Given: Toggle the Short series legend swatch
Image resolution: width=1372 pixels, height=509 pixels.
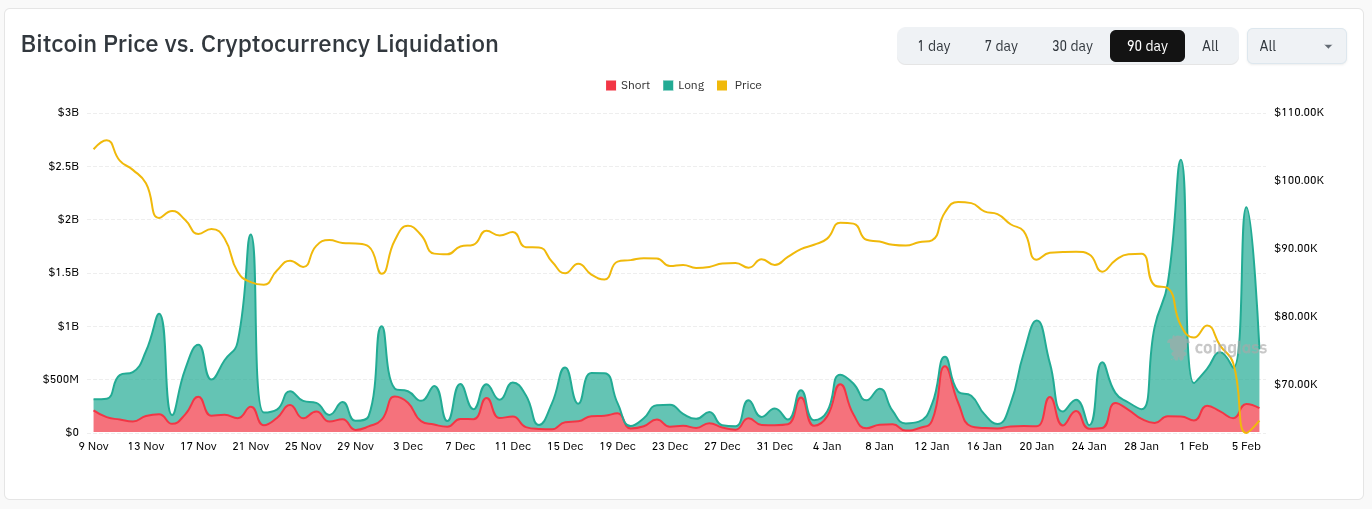Looking at the screenshot, I should click(x=611, y=86).
